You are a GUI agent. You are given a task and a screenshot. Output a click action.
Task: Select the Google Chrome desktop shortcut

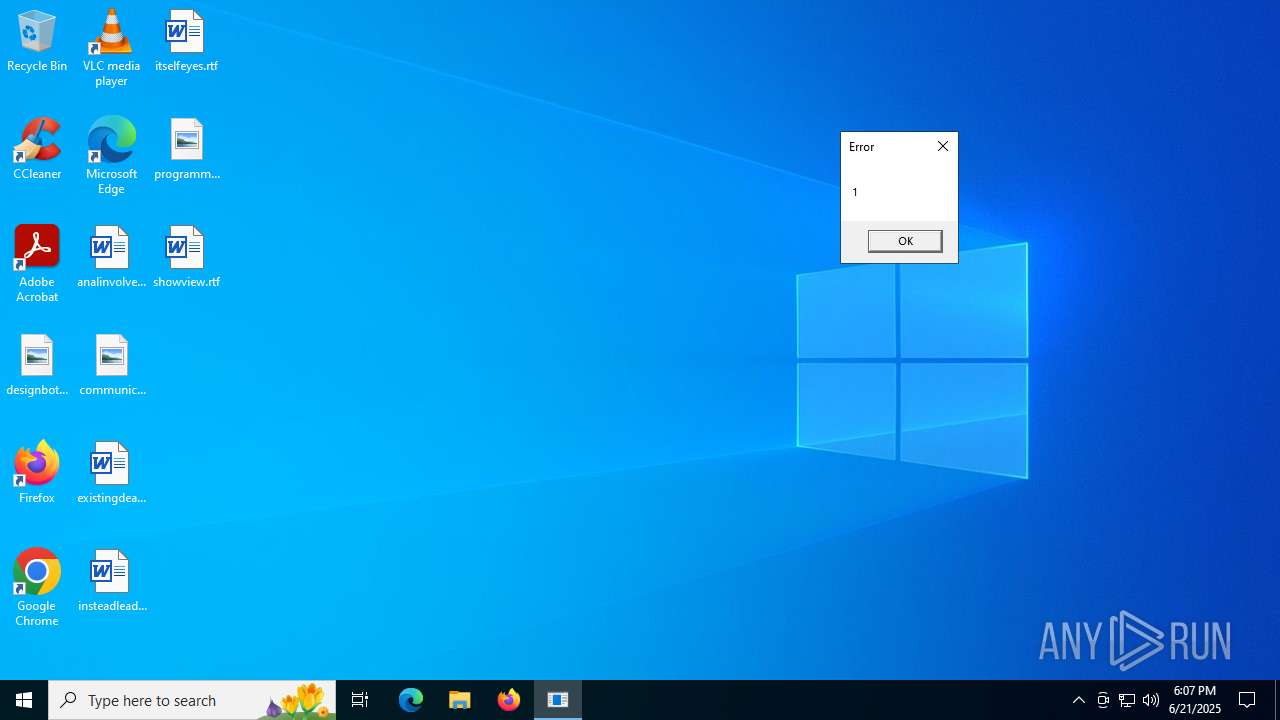pos(37,588)
